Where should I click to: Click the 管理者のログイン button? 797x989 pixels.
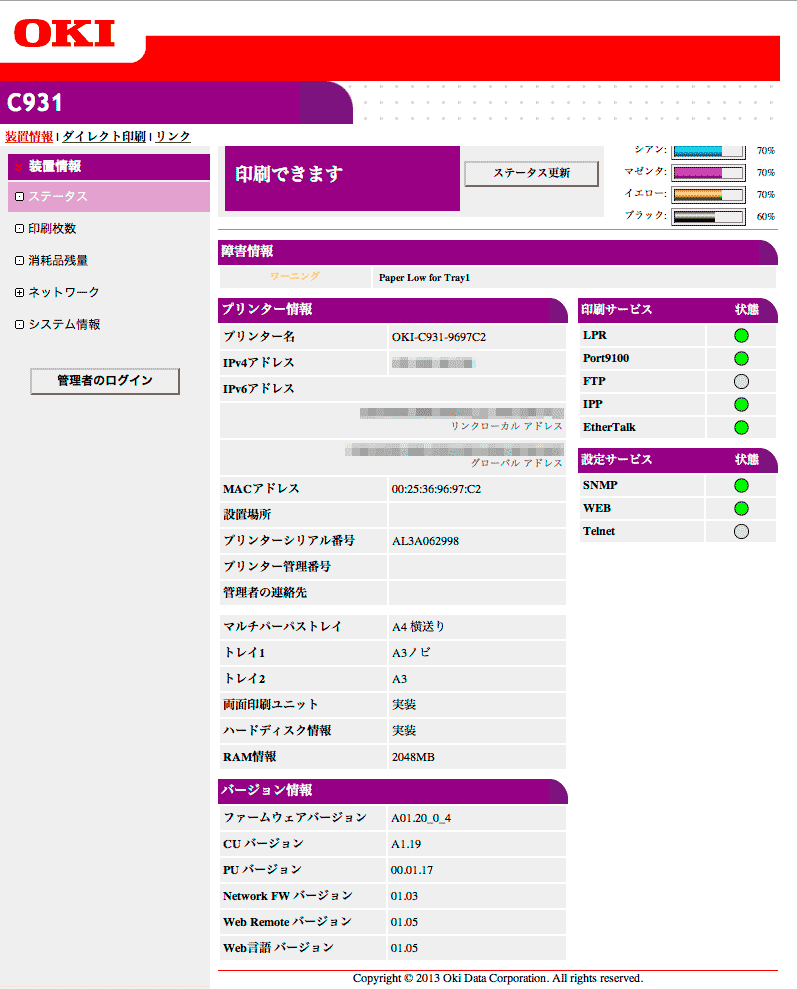click(105, 381)
